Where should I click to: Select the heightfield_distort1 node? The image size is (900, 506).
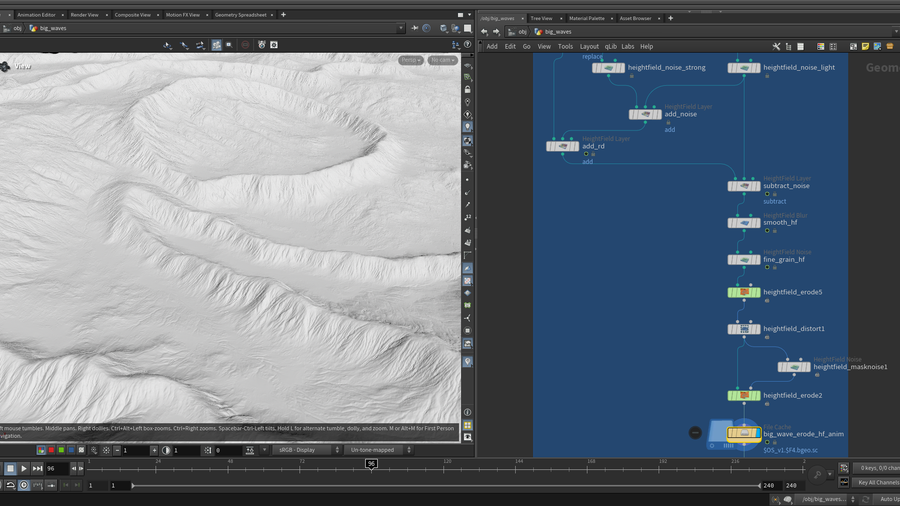point(744,329)
